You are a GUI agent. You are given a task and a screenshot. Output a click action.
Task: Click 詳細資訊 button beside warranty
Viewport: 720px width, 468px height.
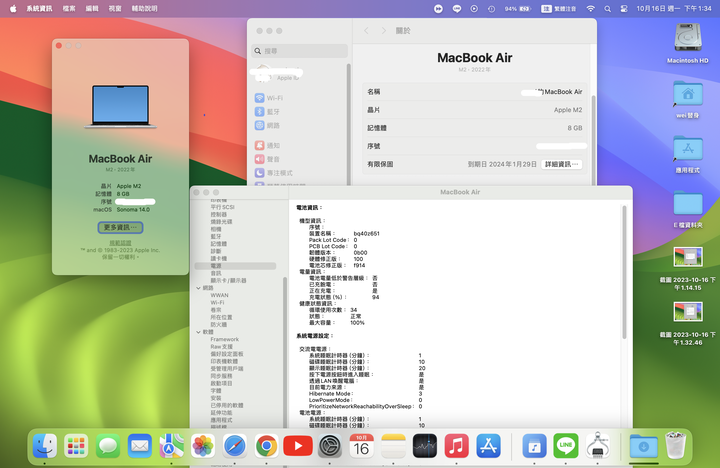pyautogui.click(x=563, y=163)
